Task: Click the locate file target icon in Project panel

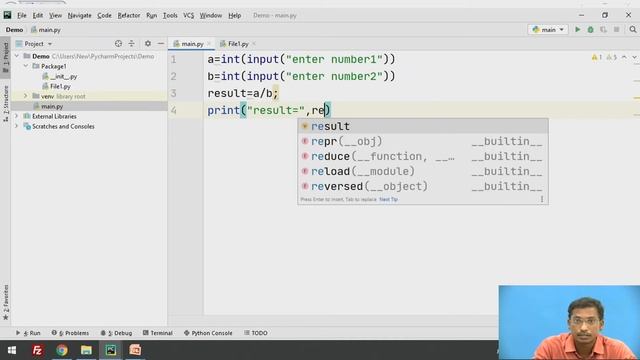Action: point(118,44)
